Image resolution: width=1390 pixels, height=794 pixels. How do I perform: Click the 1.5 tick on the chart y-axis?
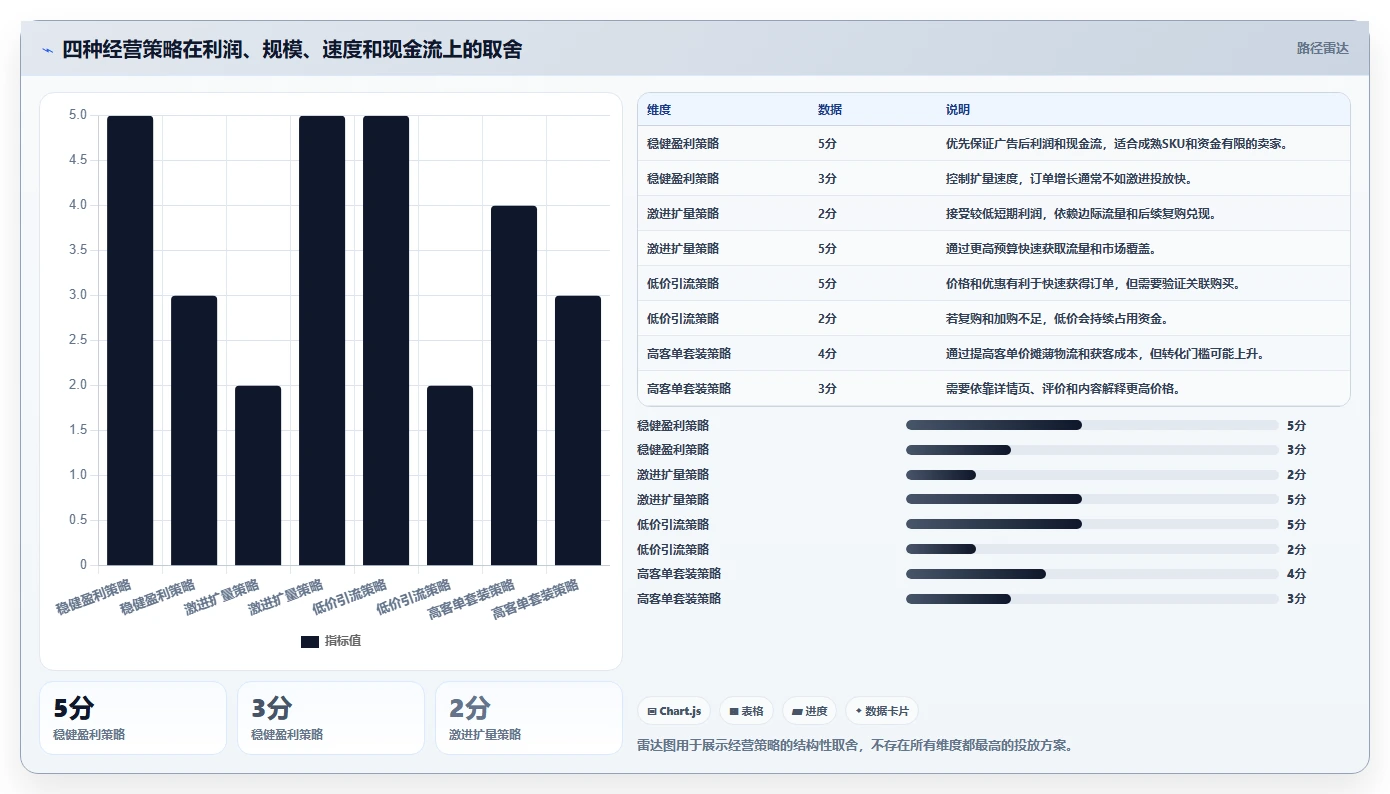[x=77, y=430]
